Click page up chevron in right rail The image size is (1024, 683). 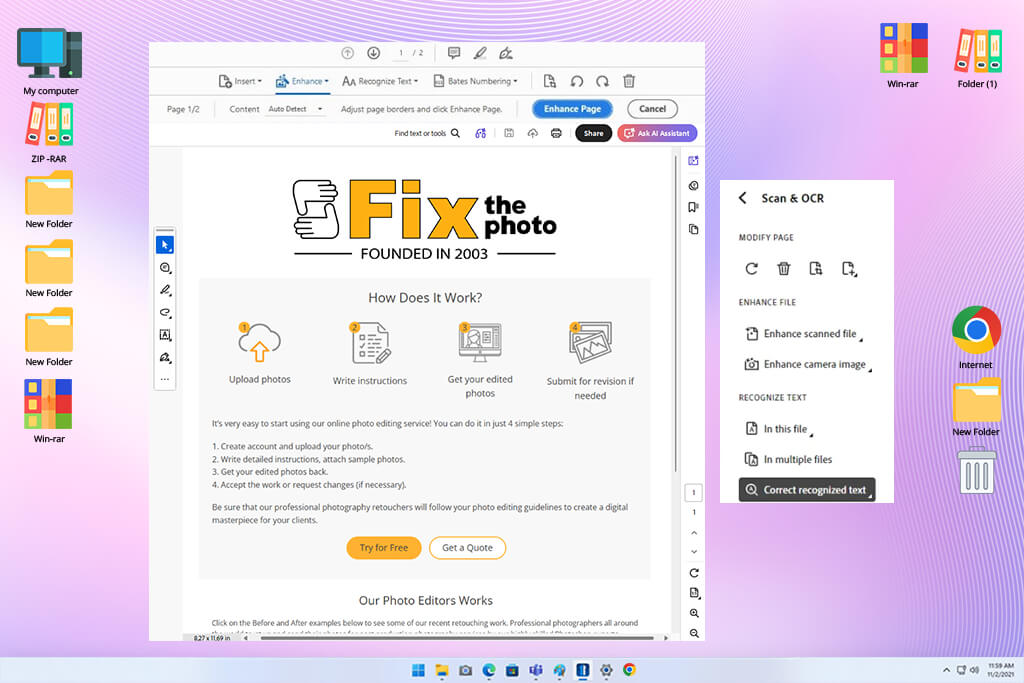(694, 533)
